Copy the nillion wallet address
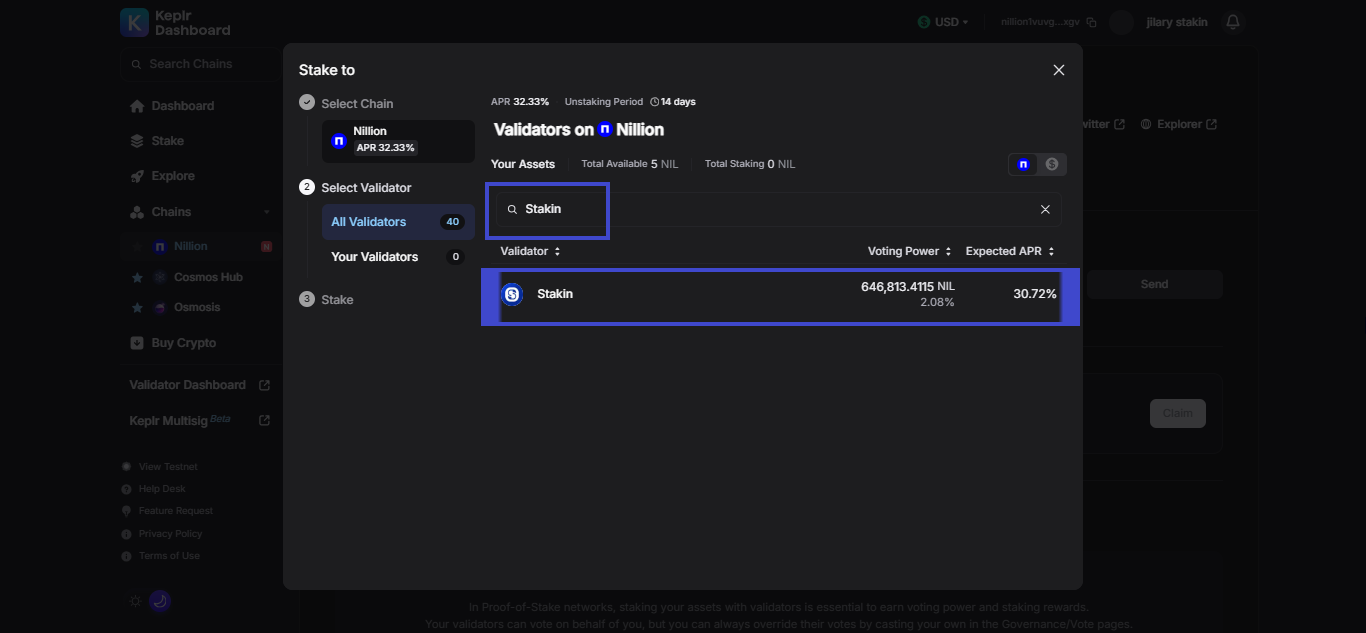Screen dimensions: 1366x633 coord(1092,22)
